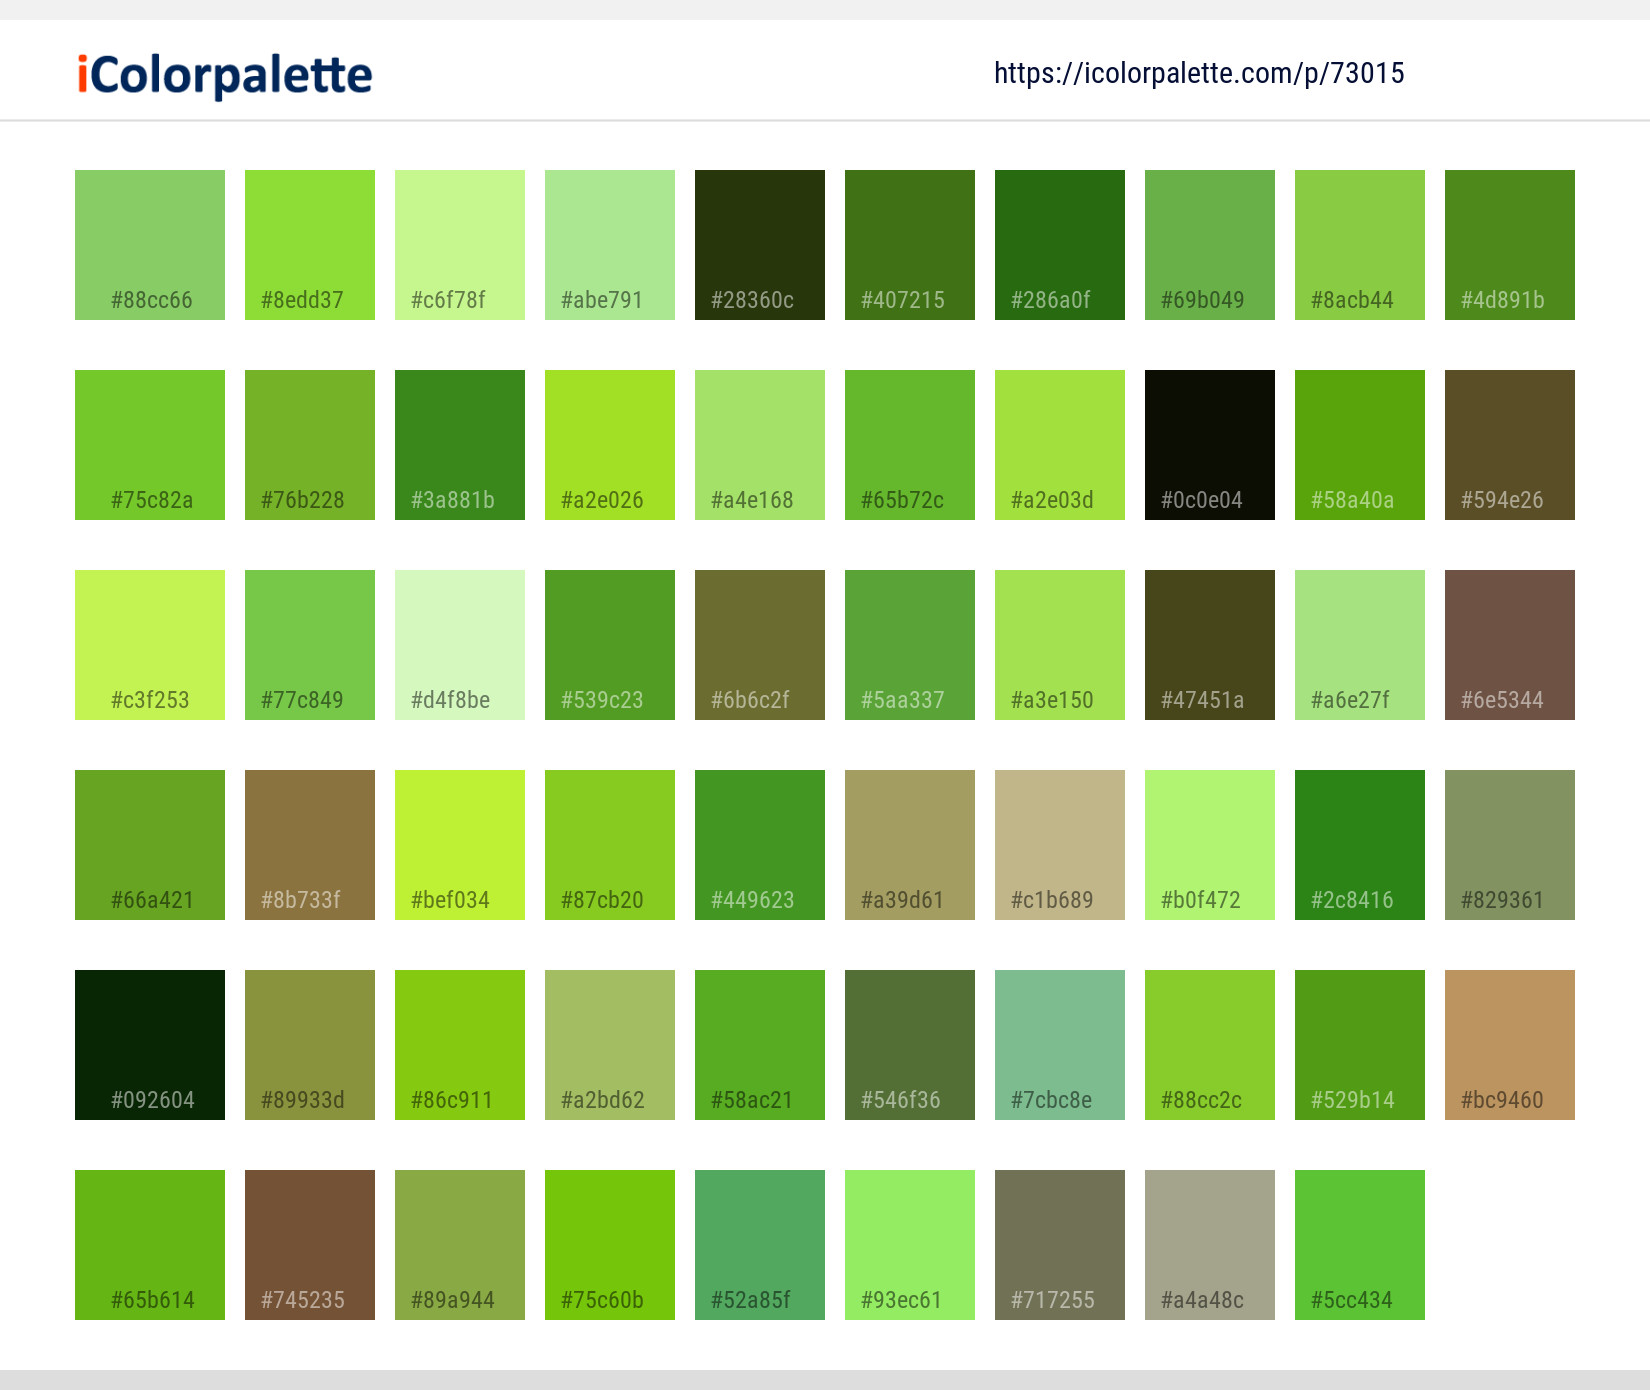Screen dimensions: 1650x1390
Task: Choose the gray #a4a48c swatch
Action: click(1210, 1245)
